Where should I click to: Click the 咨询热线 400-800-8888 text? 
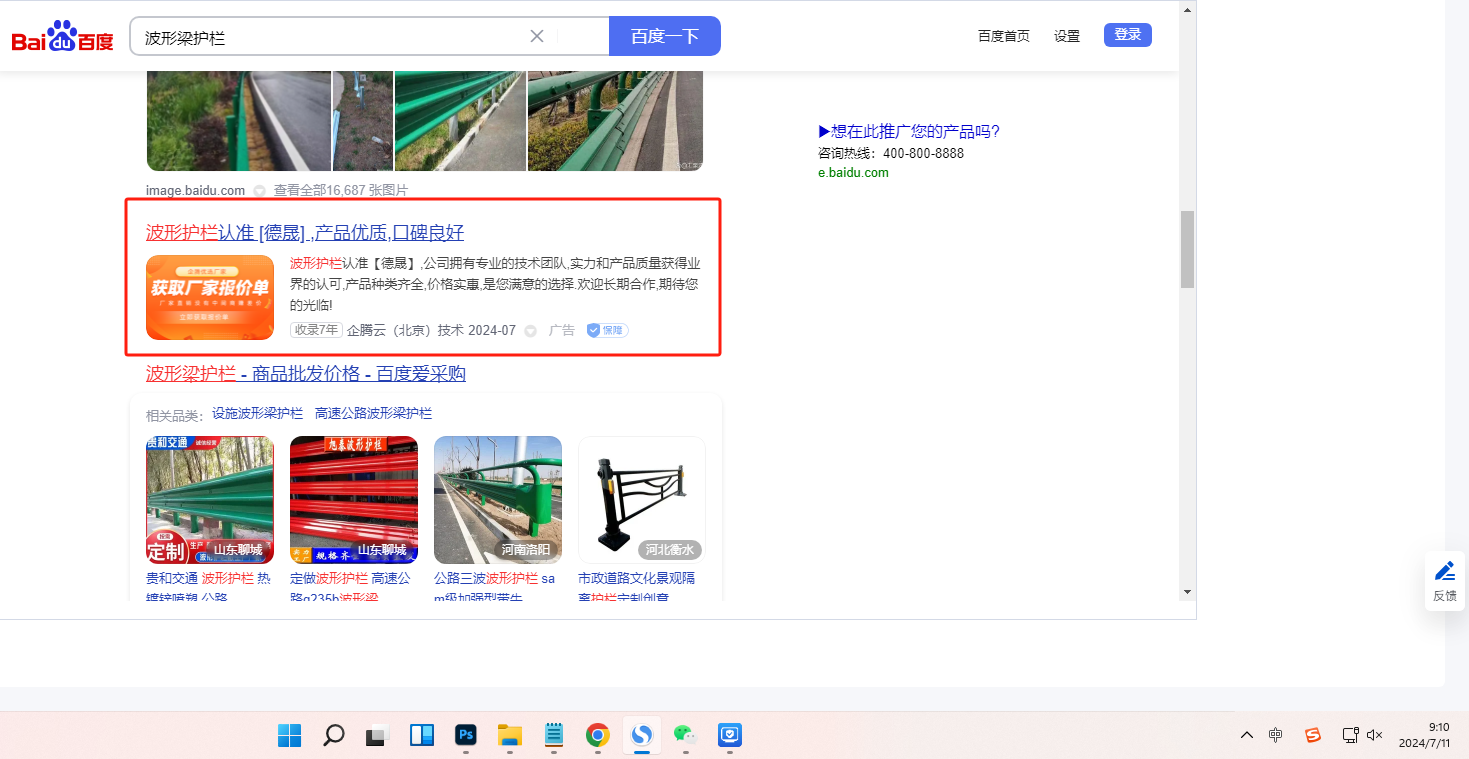[x=891, y=153]
